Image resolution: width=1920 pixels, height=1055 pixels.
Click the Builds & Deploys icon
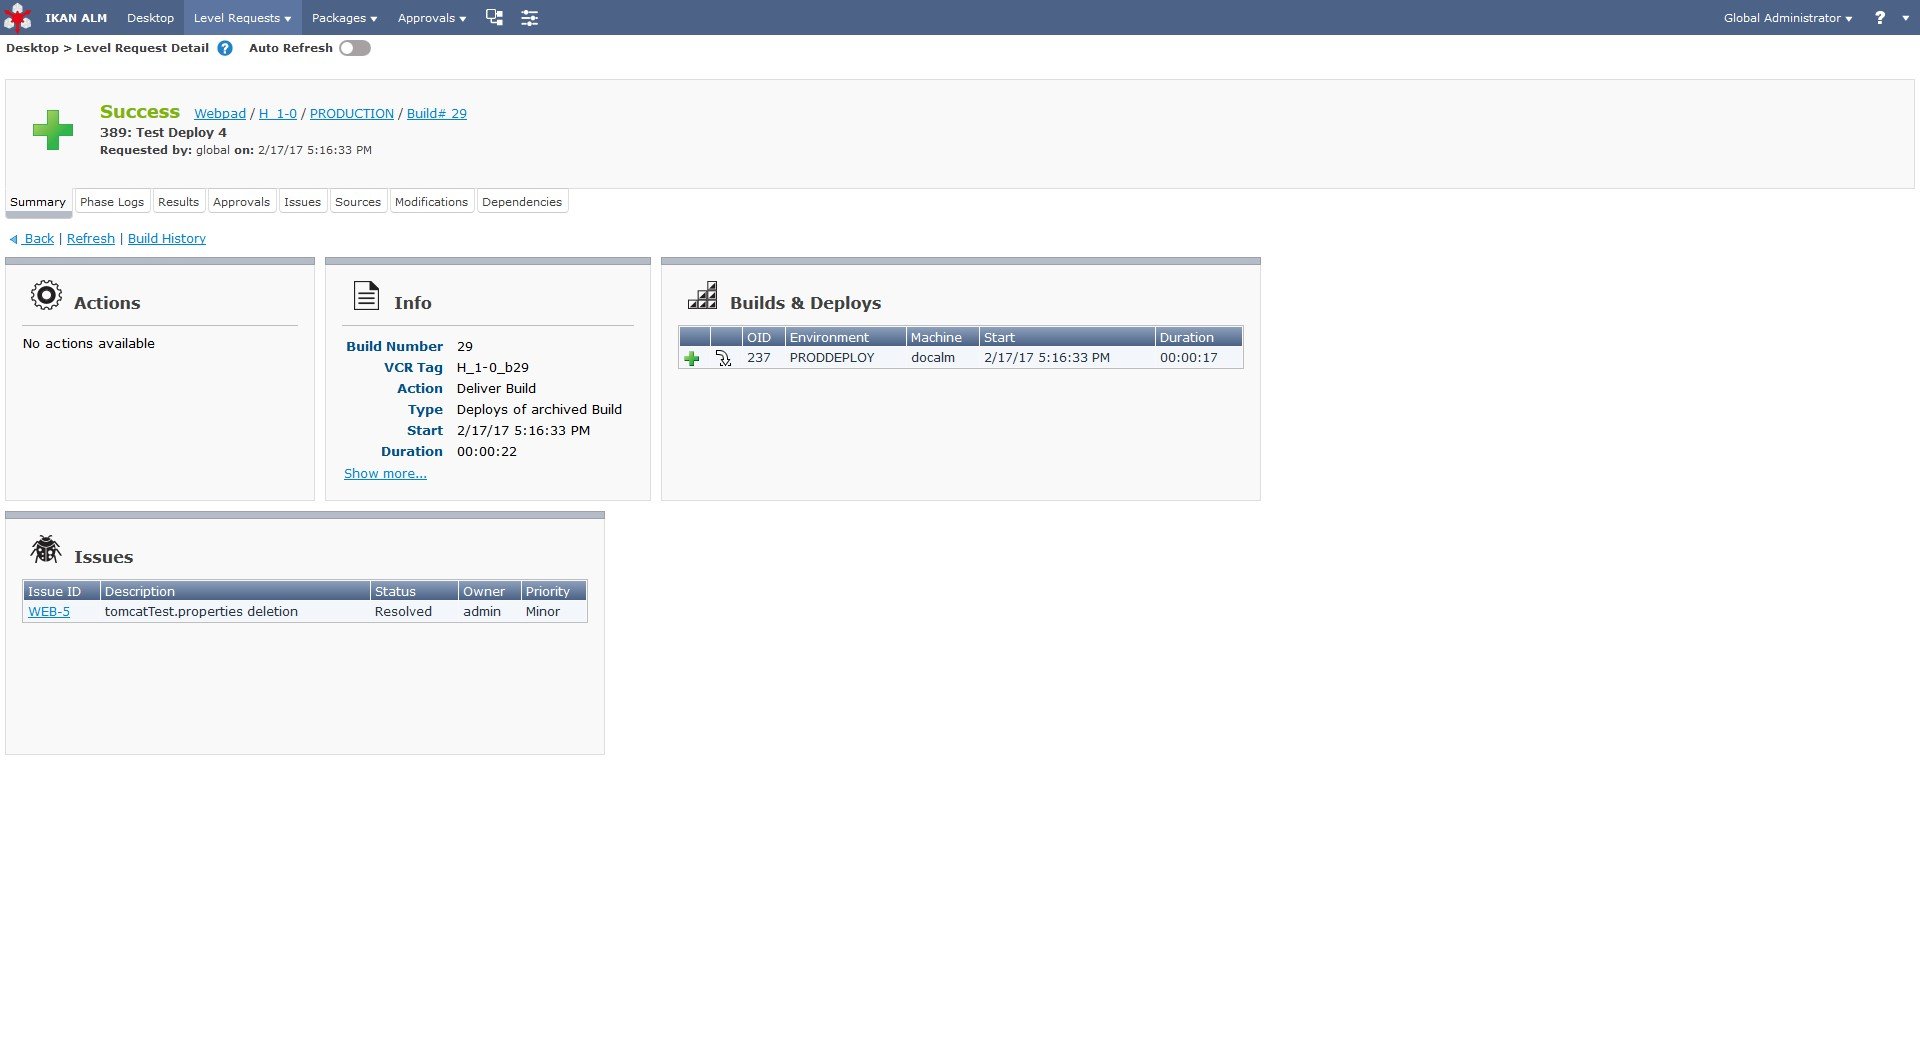(x=702, y=295)
